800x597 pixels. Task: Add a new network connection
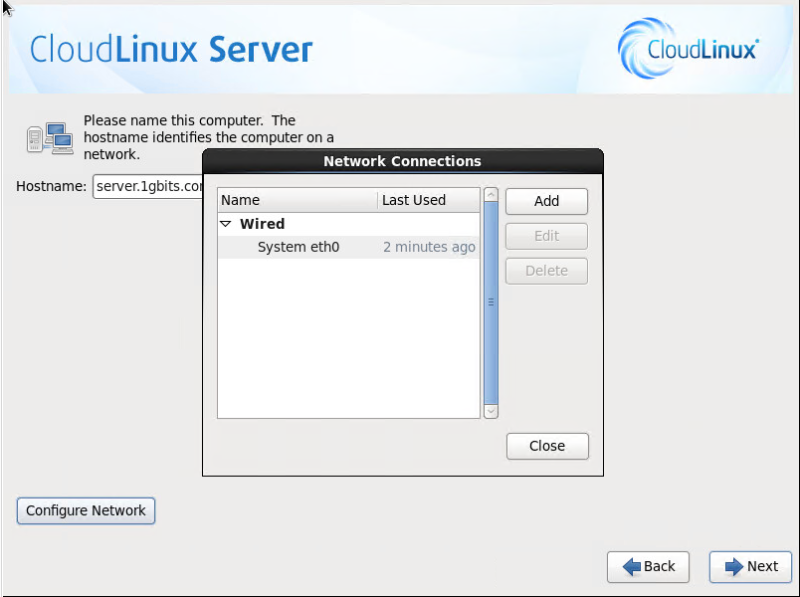tap(546, 201)
